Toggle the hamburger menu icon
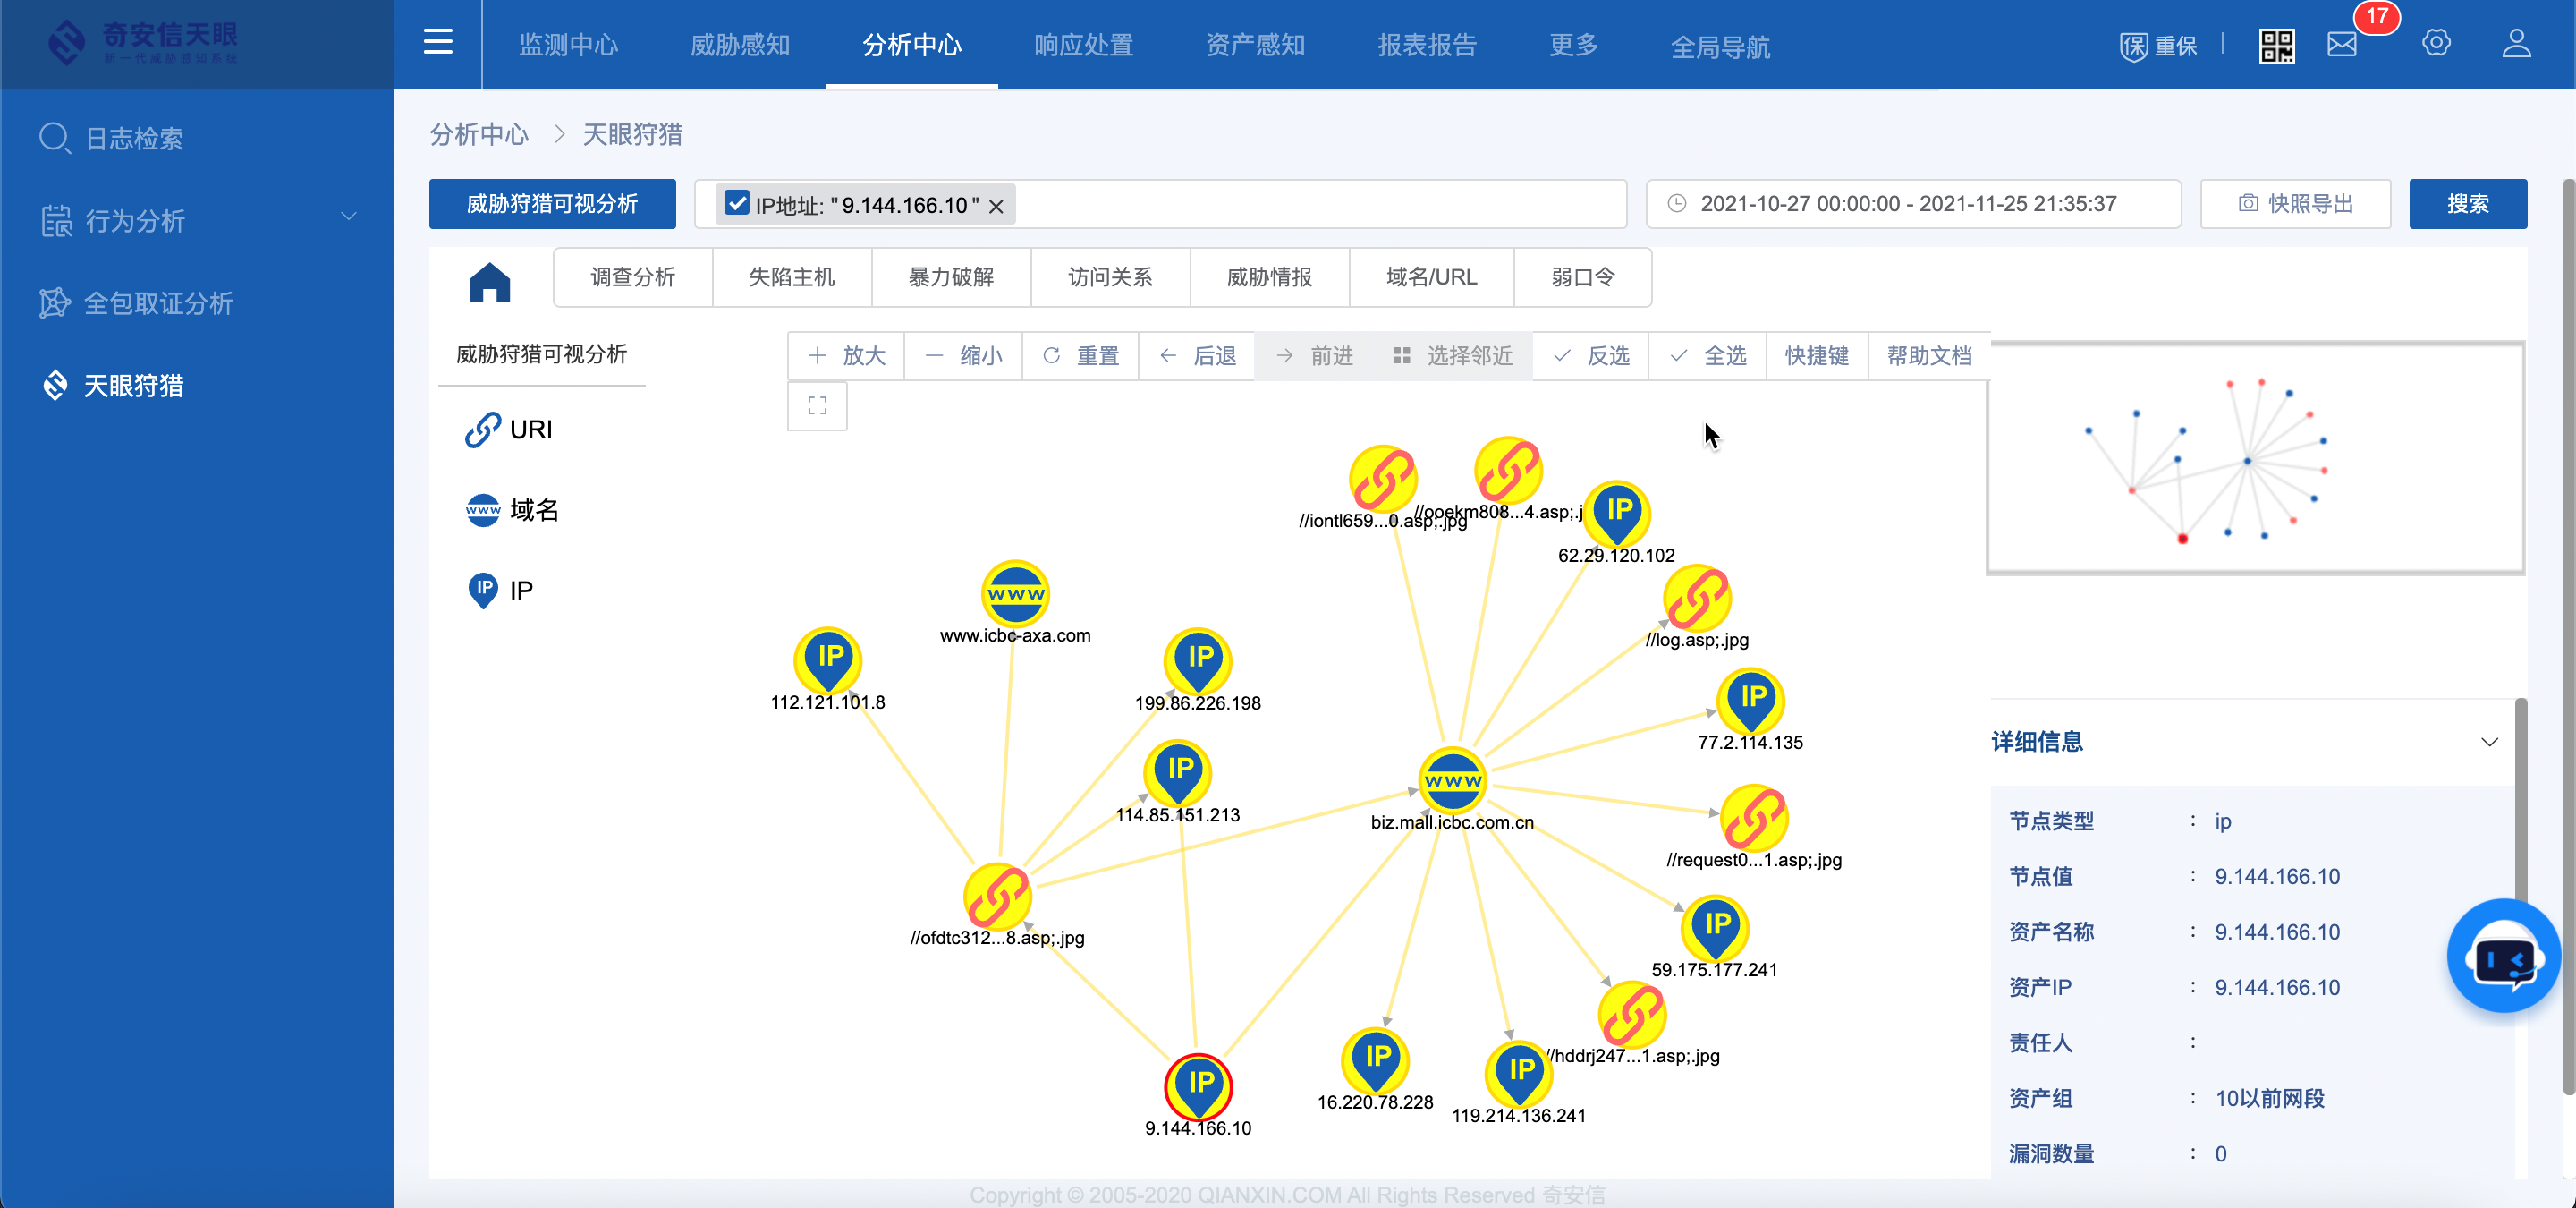 [x=438, y=42]
